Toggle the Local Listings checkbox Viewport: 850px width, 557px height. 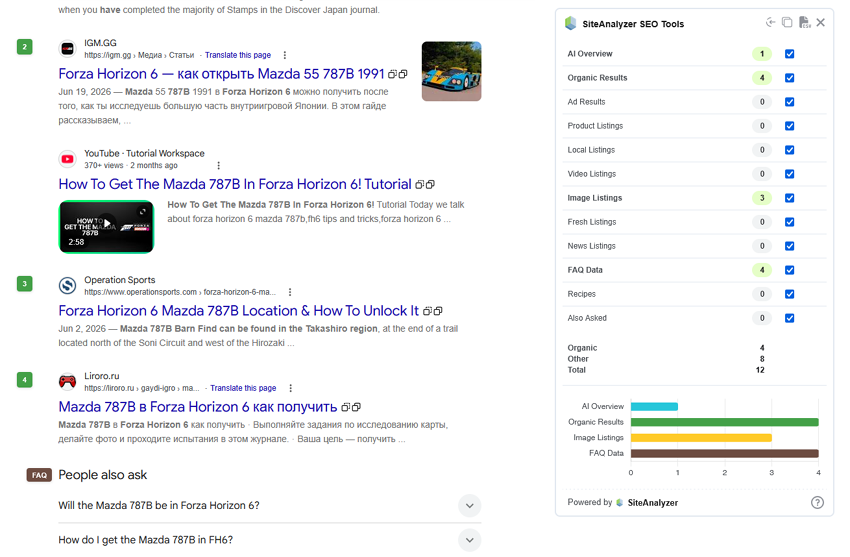789,150
